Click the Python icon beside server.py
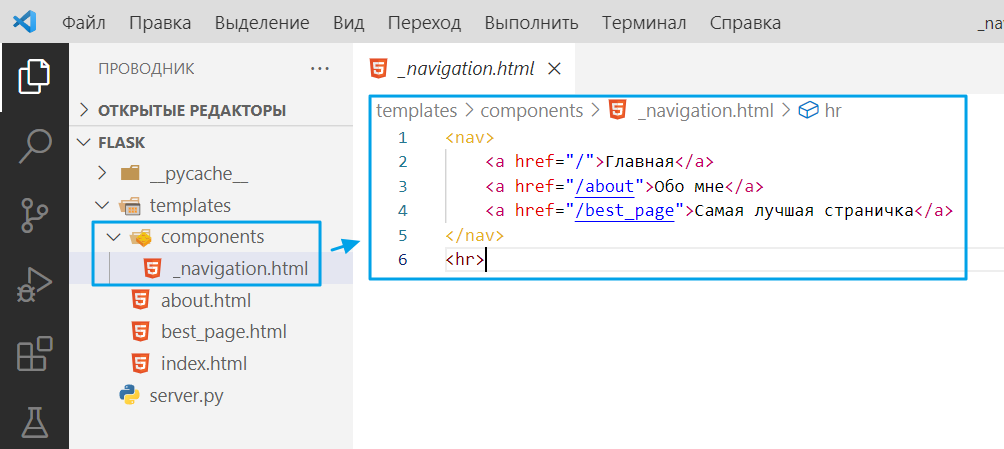This screenshot has width=1004, height=449. (129, 395)
